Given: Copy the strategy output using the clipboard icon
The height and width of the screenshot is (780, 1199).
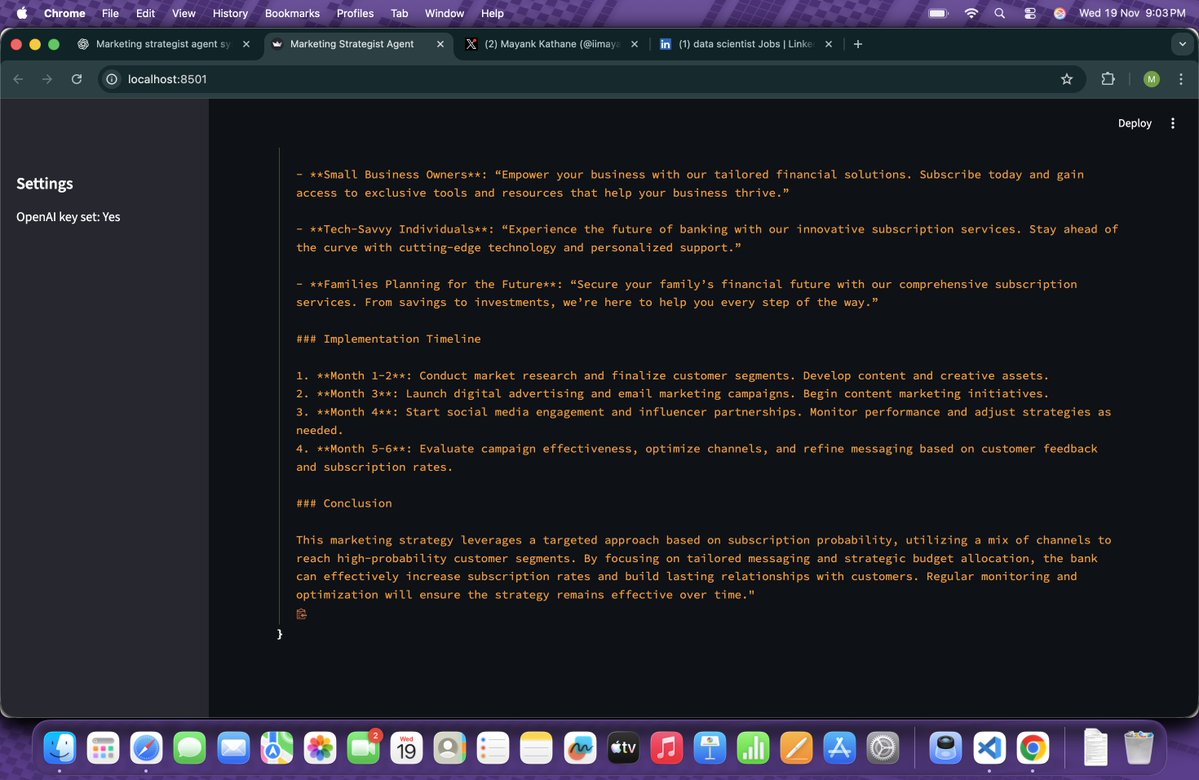Looking at the screenshot, I should click(x=301, y=613).
